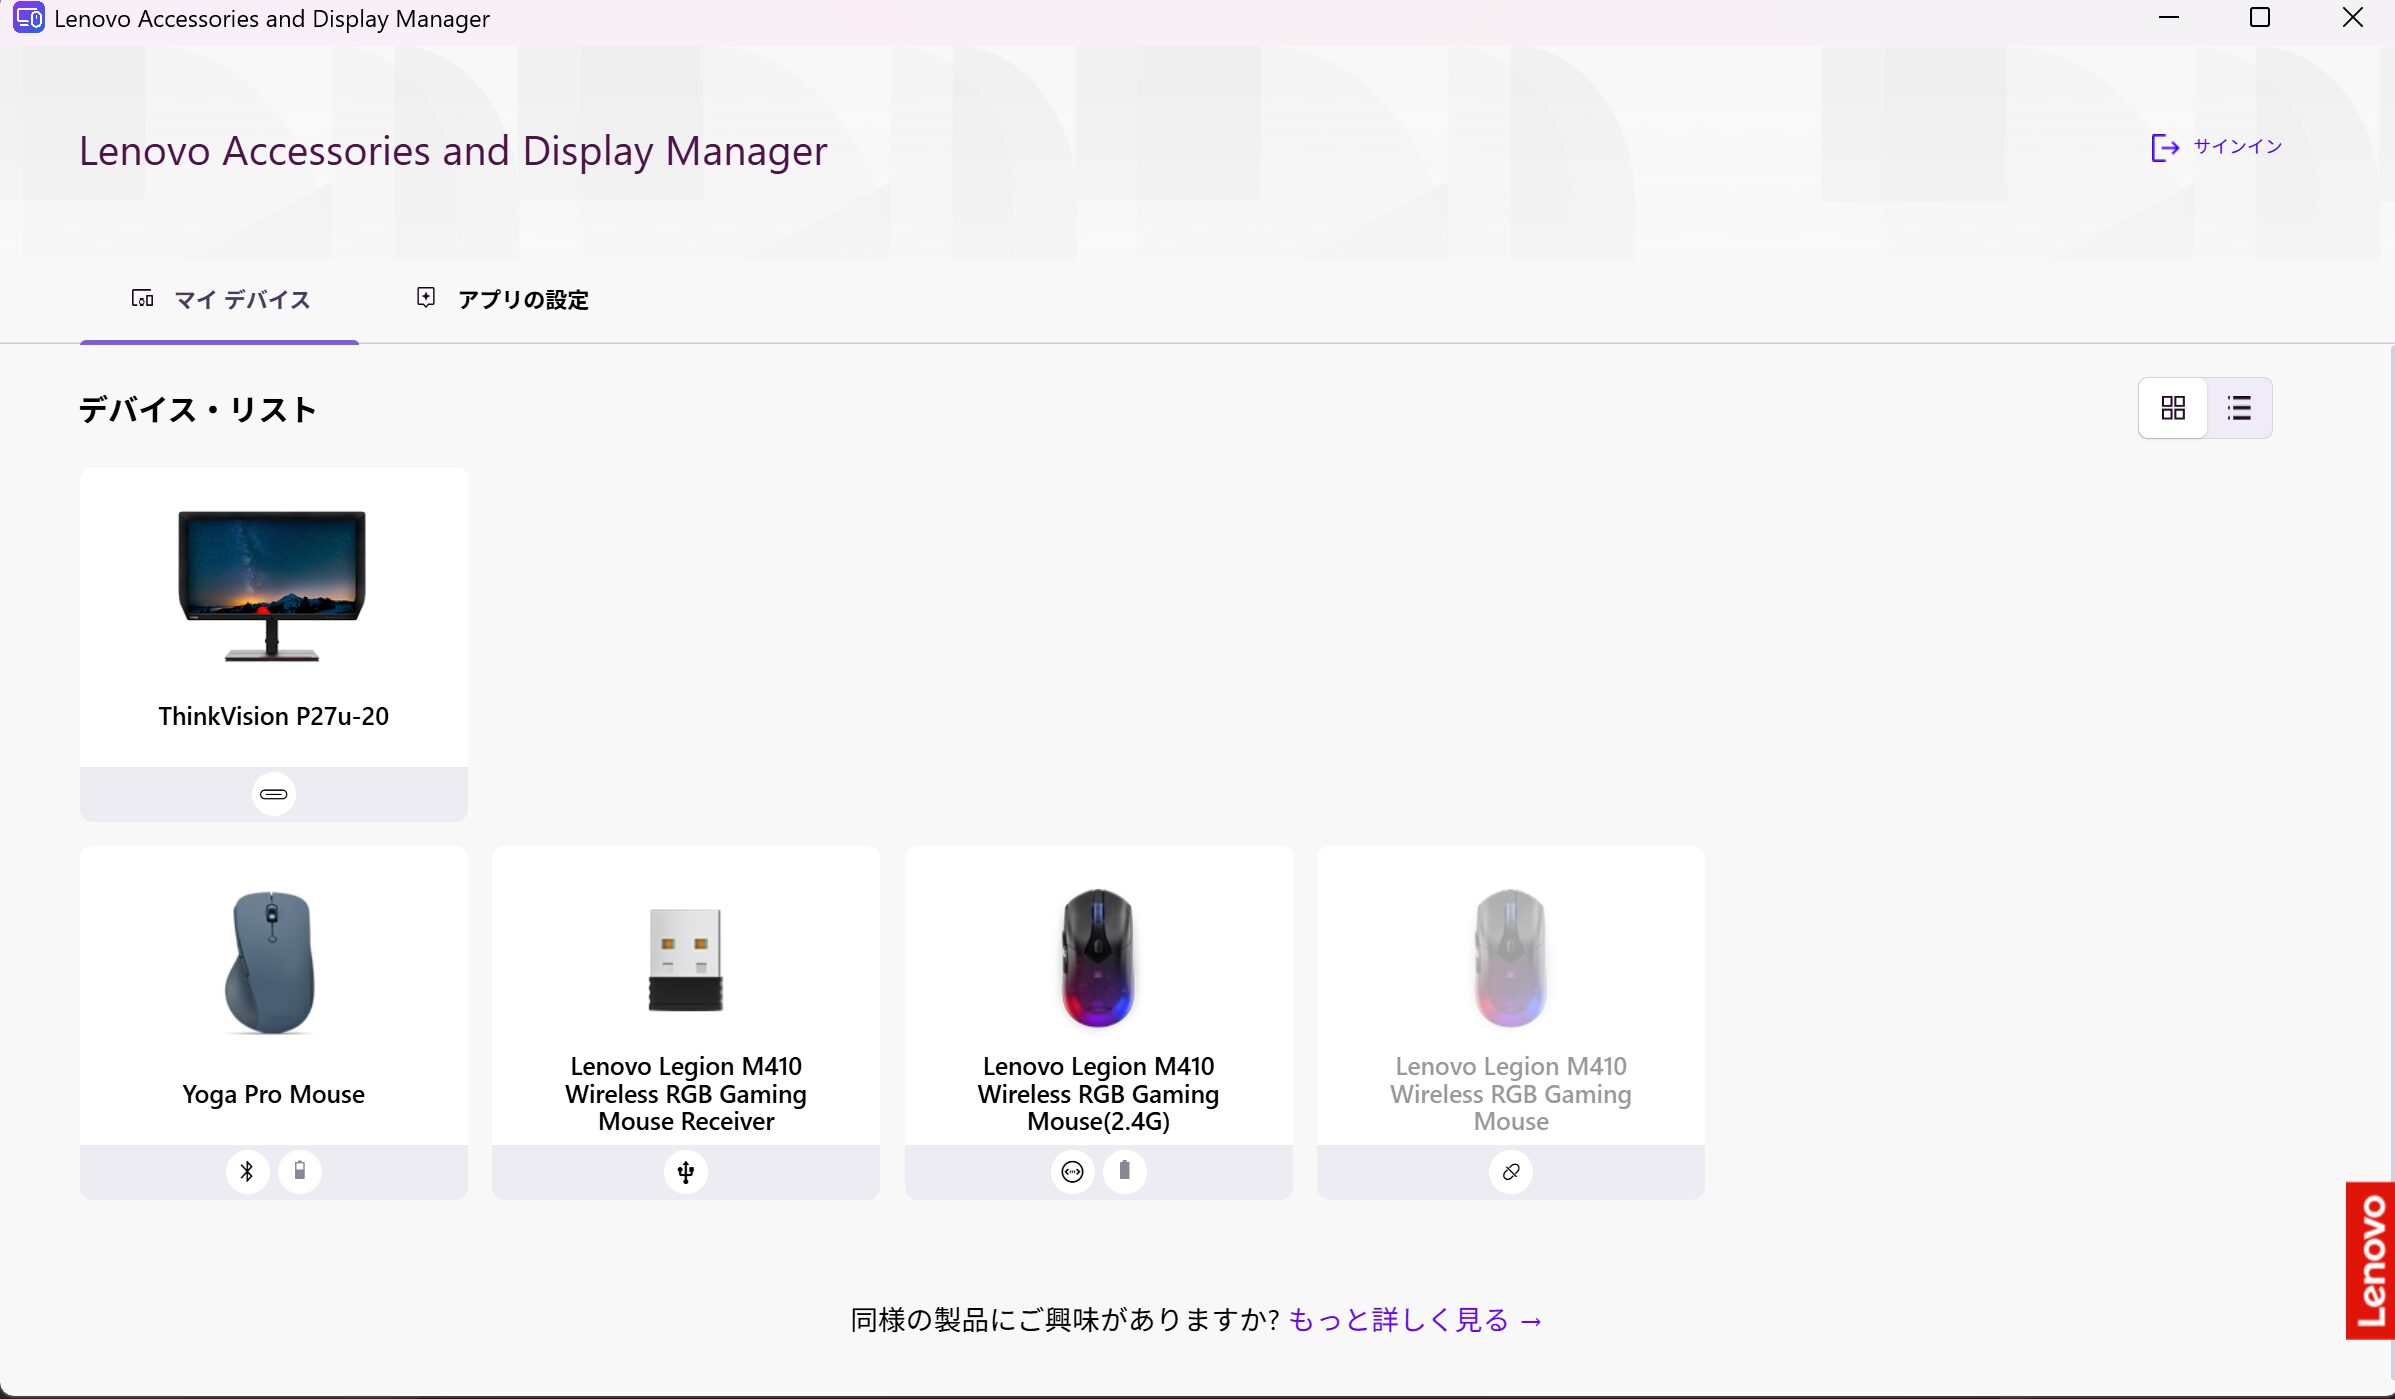Click the app icon in the title bar
This screenshot has height=1399, width=2395.
click(x=28, y=17)
